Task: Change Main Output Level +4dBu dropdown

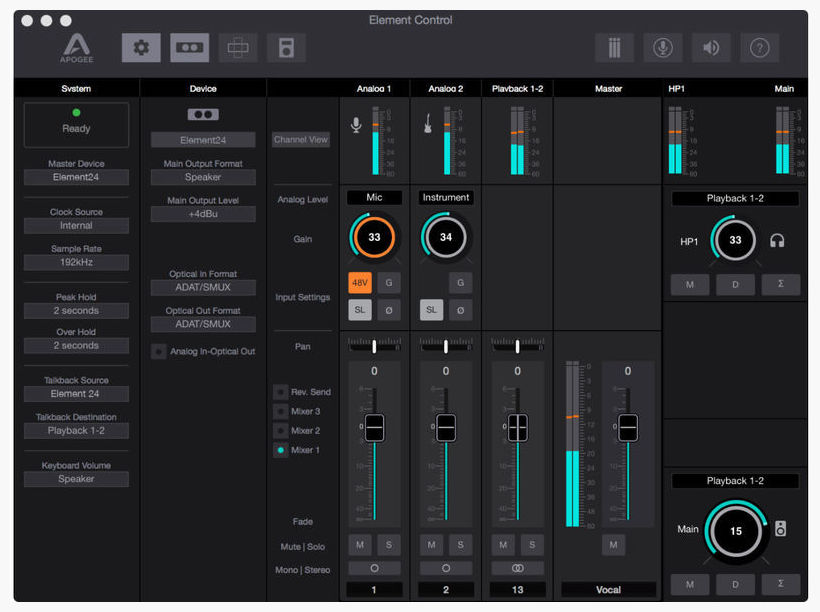Action: click(203, 214)
